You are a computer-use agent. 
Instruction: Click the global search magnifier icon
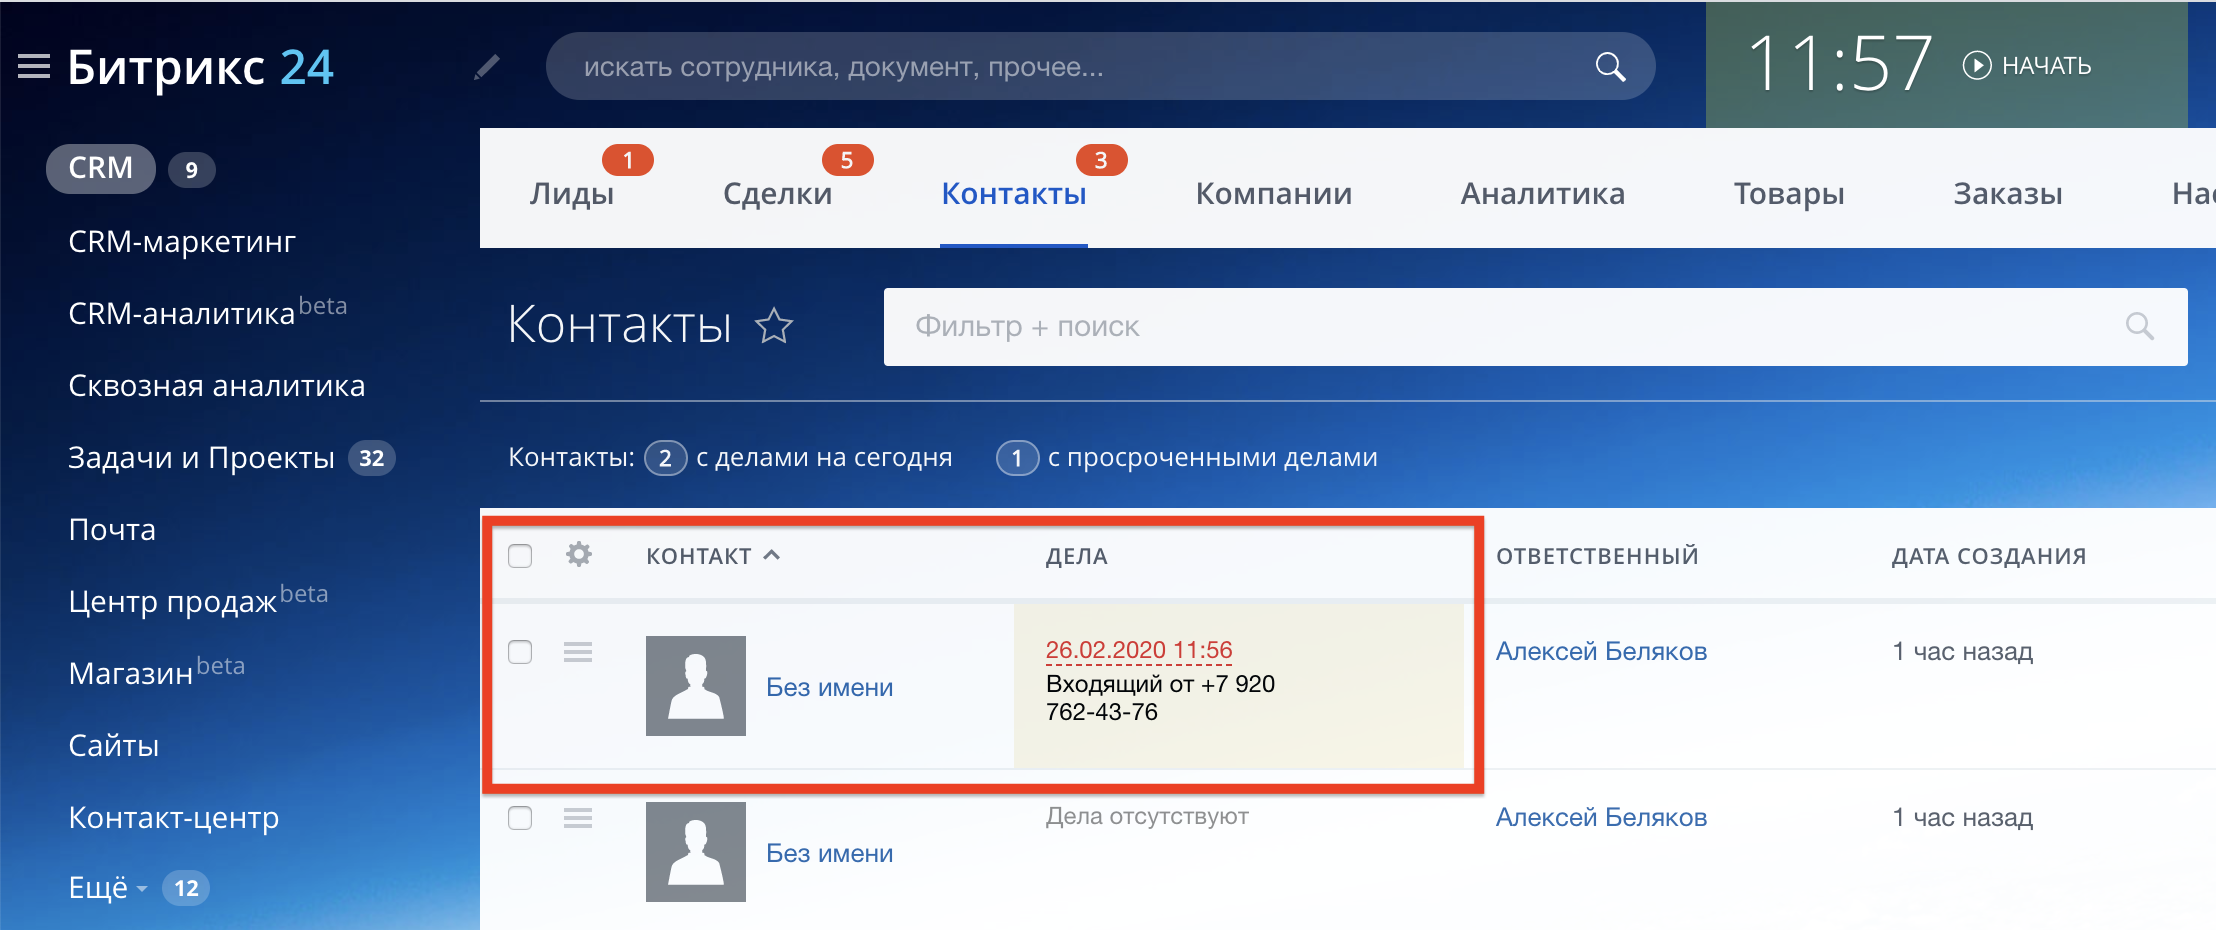point(1609,67)
